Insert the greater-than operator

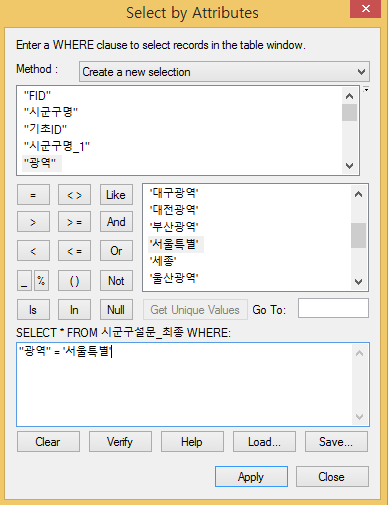click(33, 222)
